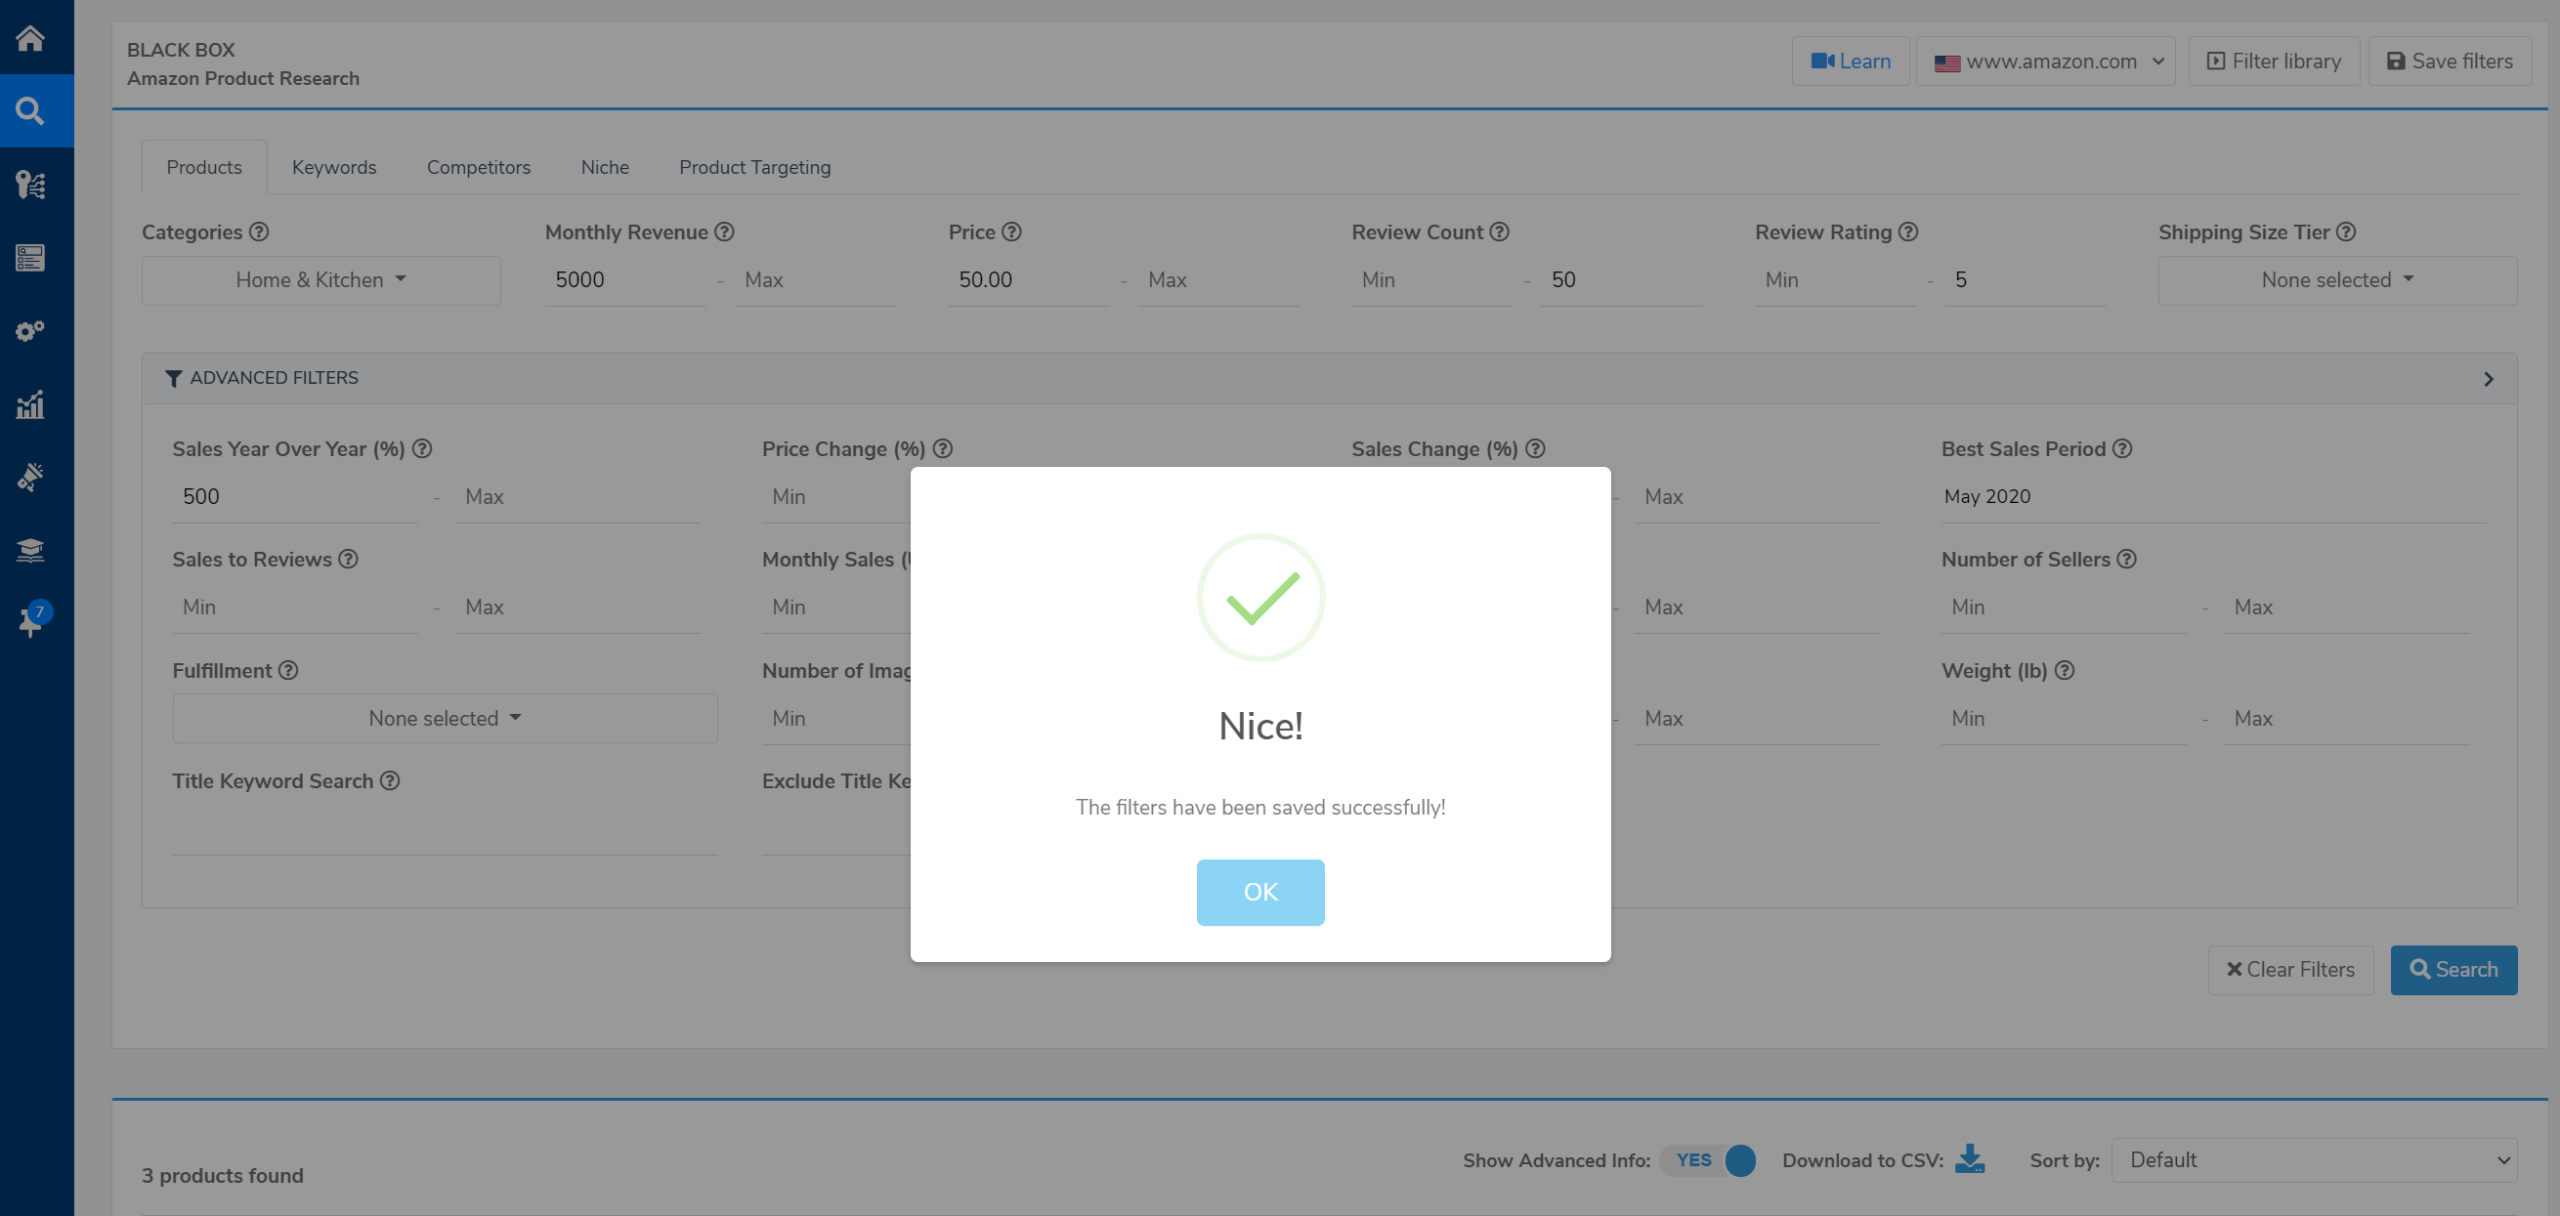Open the gears sidebar icon
This screenshot has height=1216, width=2560.
(x=30, y=331)
